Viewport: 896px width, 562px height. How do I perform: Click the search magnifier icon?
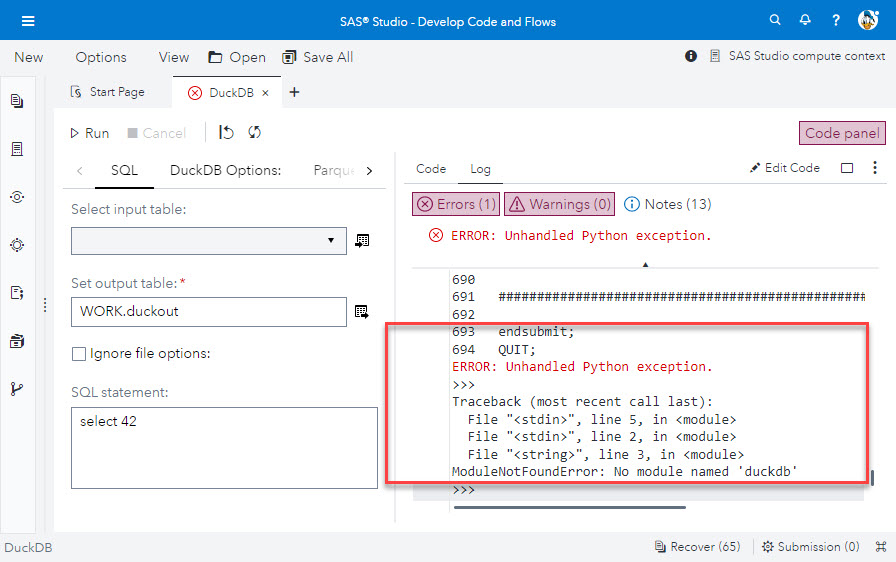pyautogui.click(x=775, y=20)
